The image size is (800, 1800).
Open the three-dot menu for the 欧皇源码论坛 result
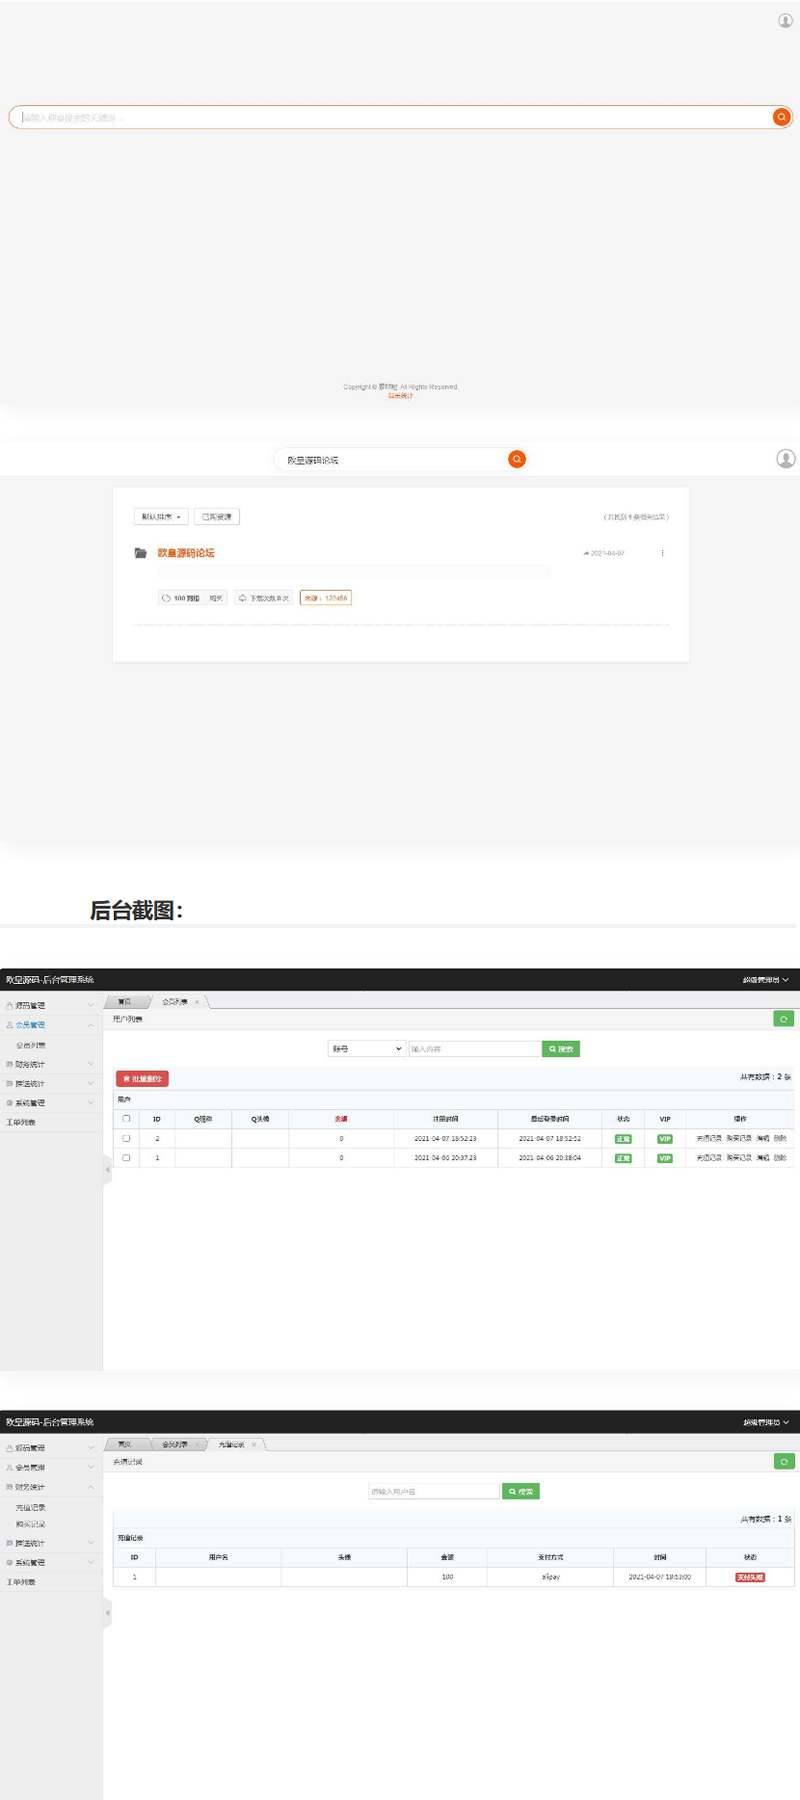tap(662, 553)
